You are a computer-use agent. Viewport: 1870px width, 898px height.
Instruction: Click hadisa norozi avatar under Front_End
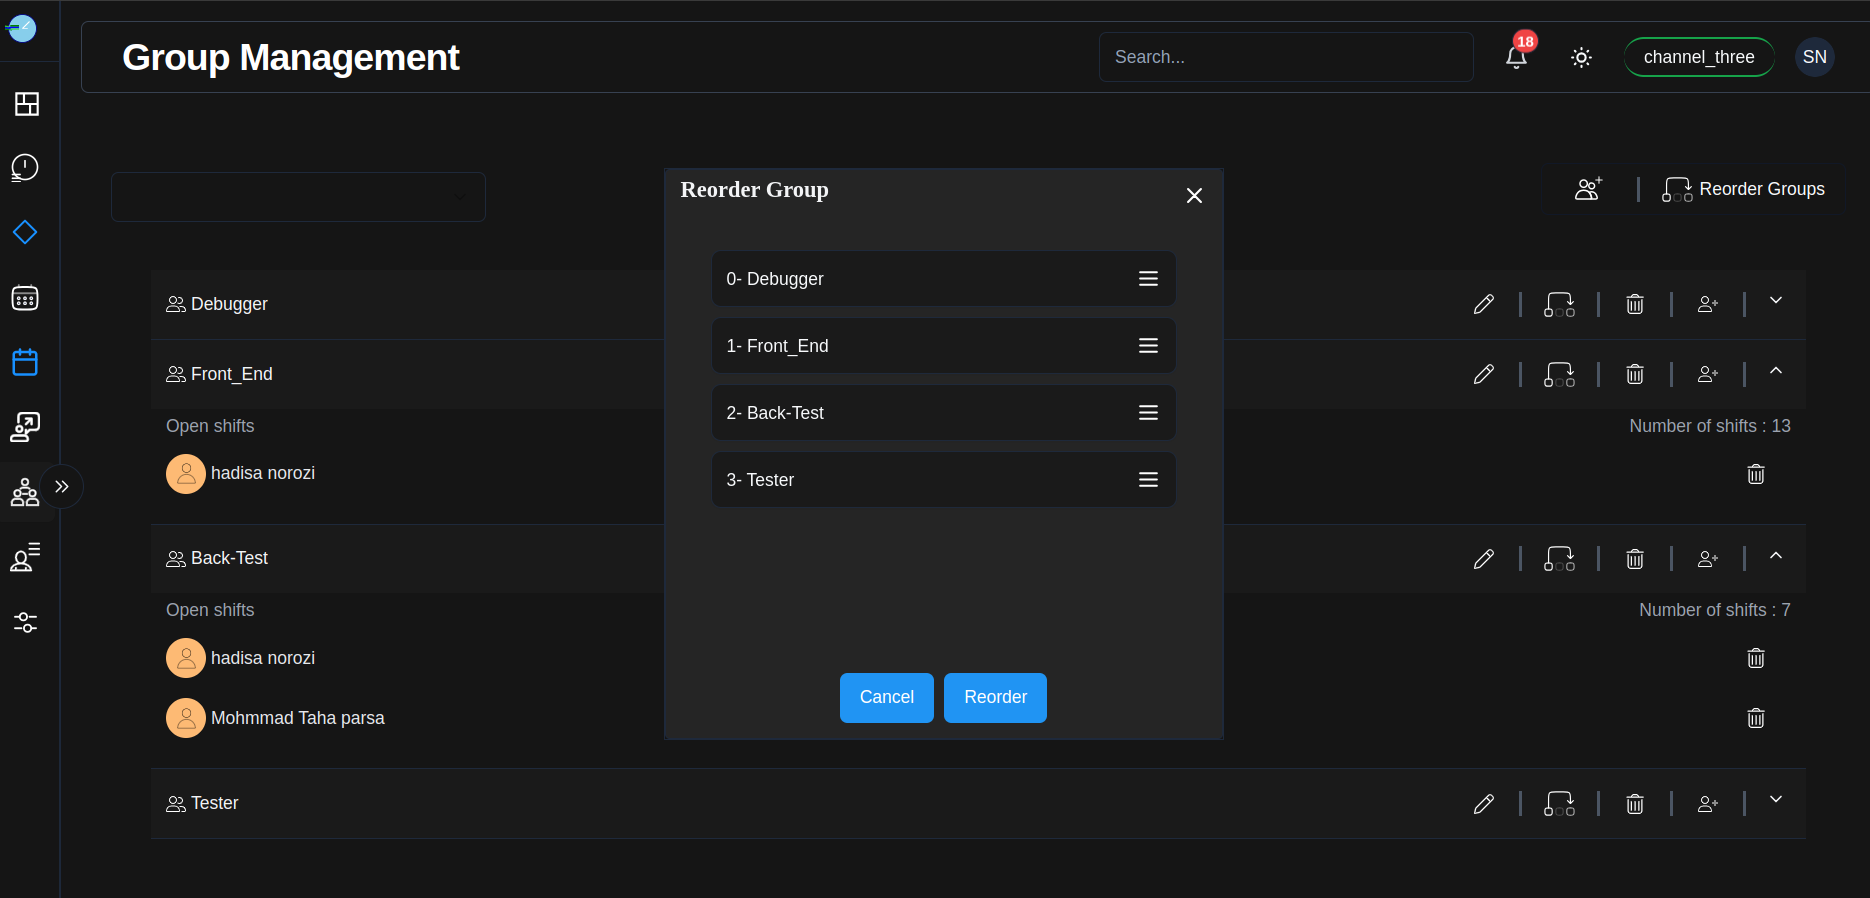pos(186,474)
